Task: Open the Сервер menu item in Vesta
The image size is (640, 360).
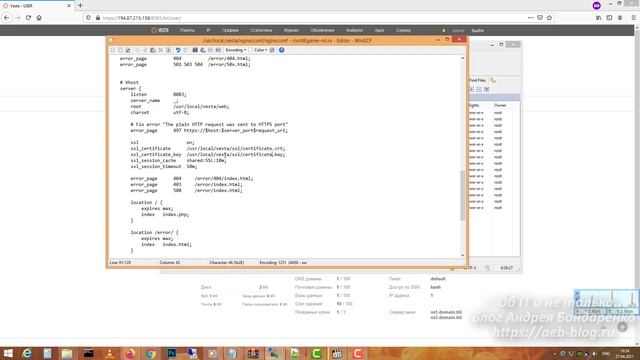Action: [403, 30]
